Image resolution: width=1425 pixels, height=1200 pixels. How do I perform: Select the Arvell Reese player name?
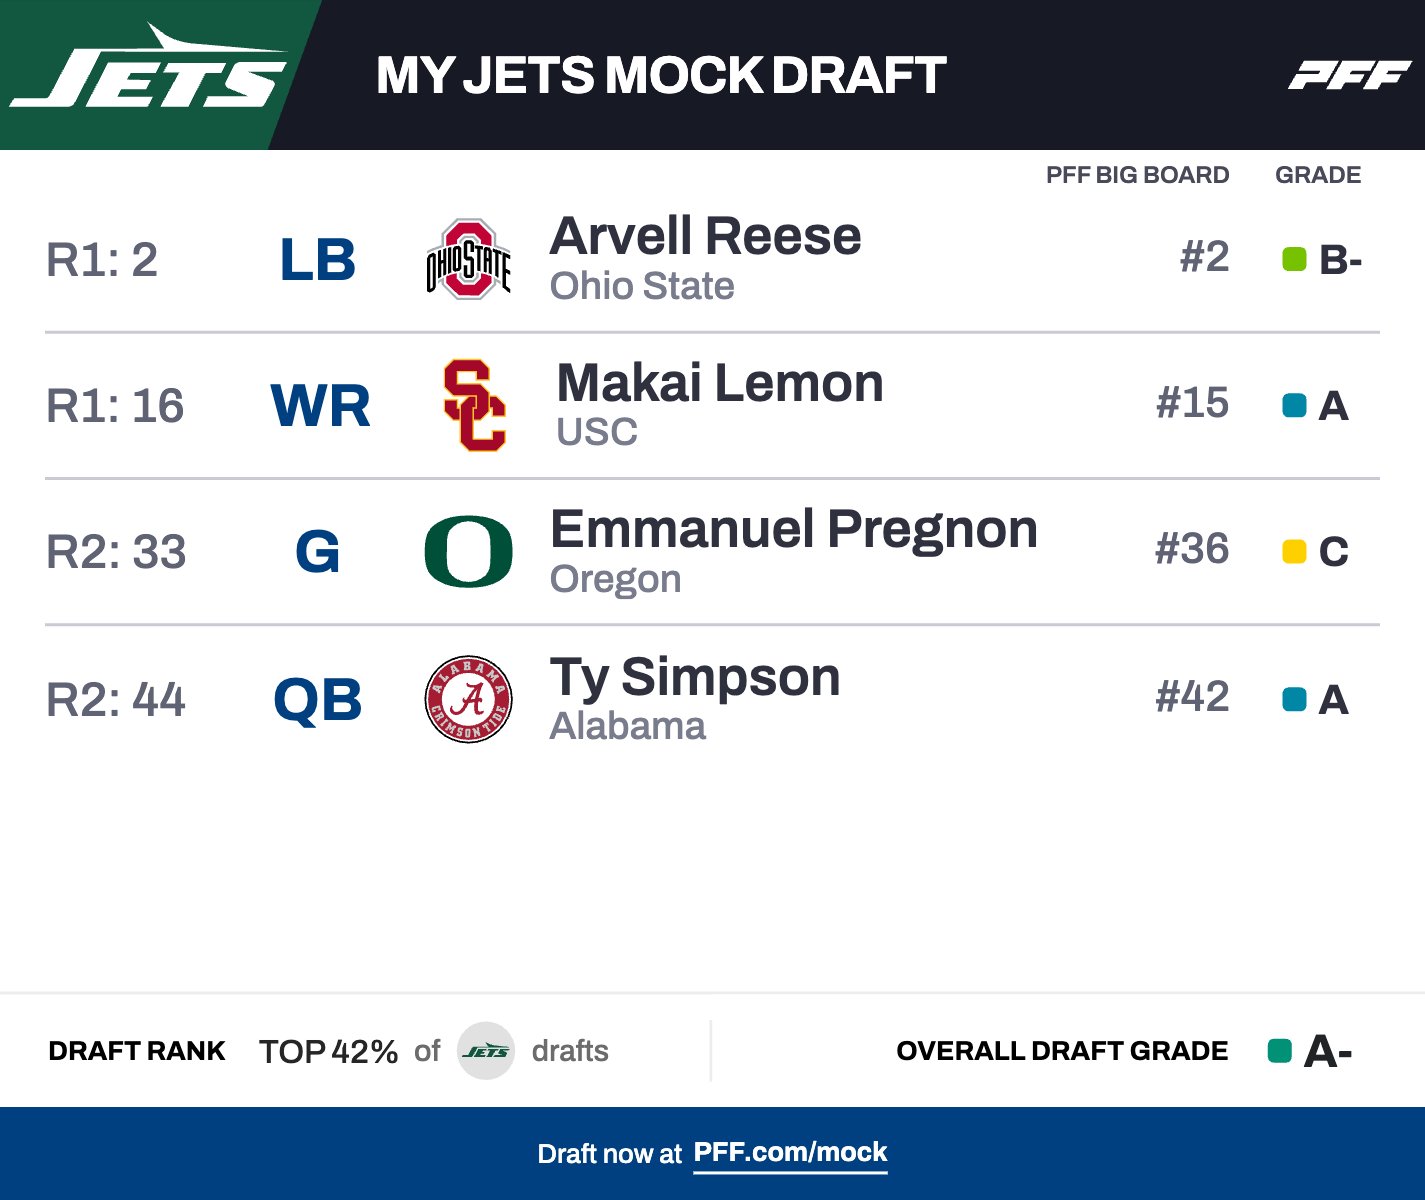[705, 237]
